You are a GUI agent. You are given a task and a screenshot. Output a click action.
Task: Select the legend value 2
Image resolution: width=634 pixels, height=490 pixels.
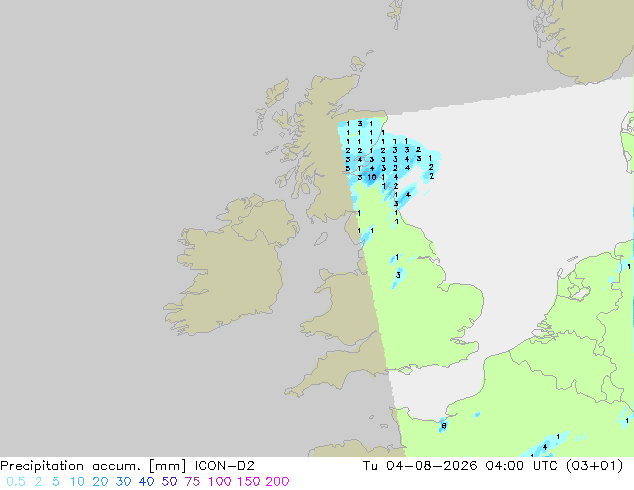coord(38,482)
